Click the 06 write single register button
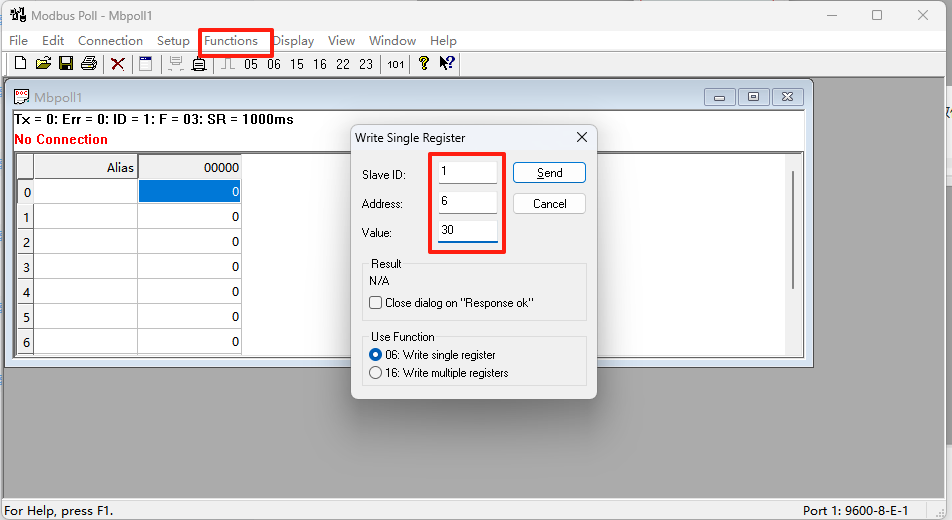 pyautogui.click(x=274, y=64)
